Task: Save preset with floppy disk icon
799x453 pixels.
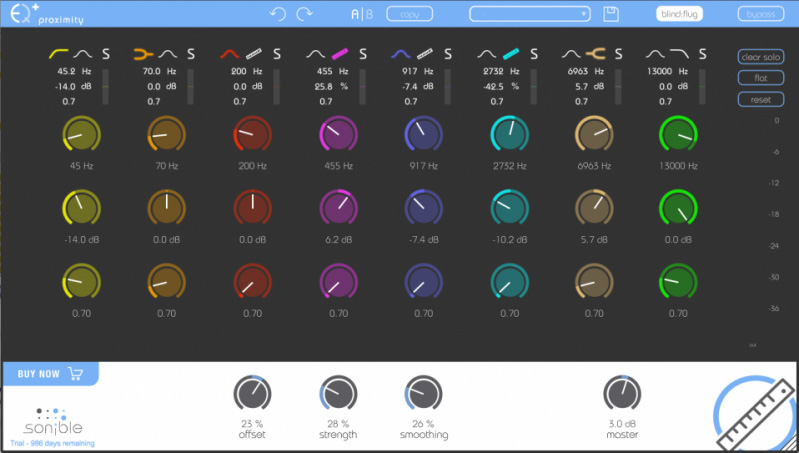Action: pos(611,14)
